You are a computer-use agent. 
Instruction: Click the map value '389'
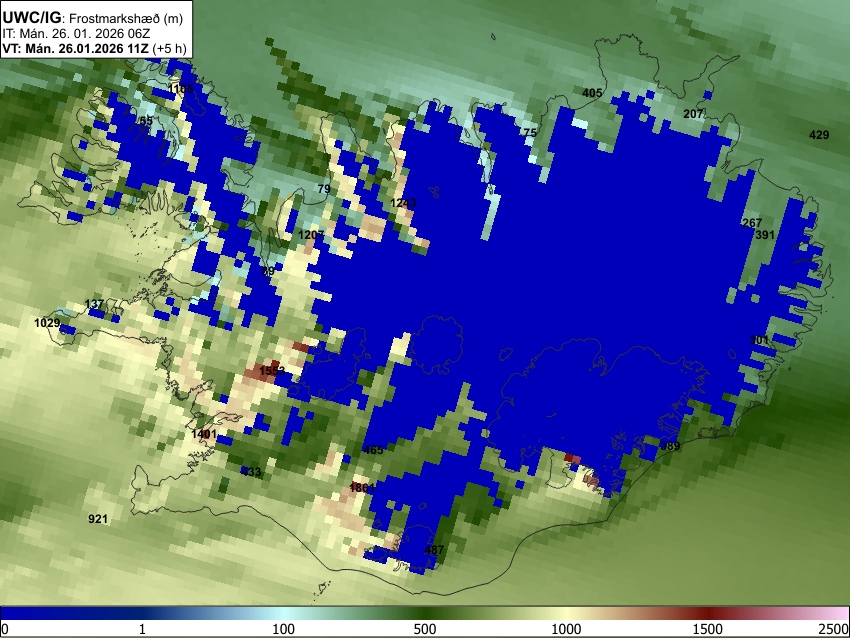click(x=670, y=446)
